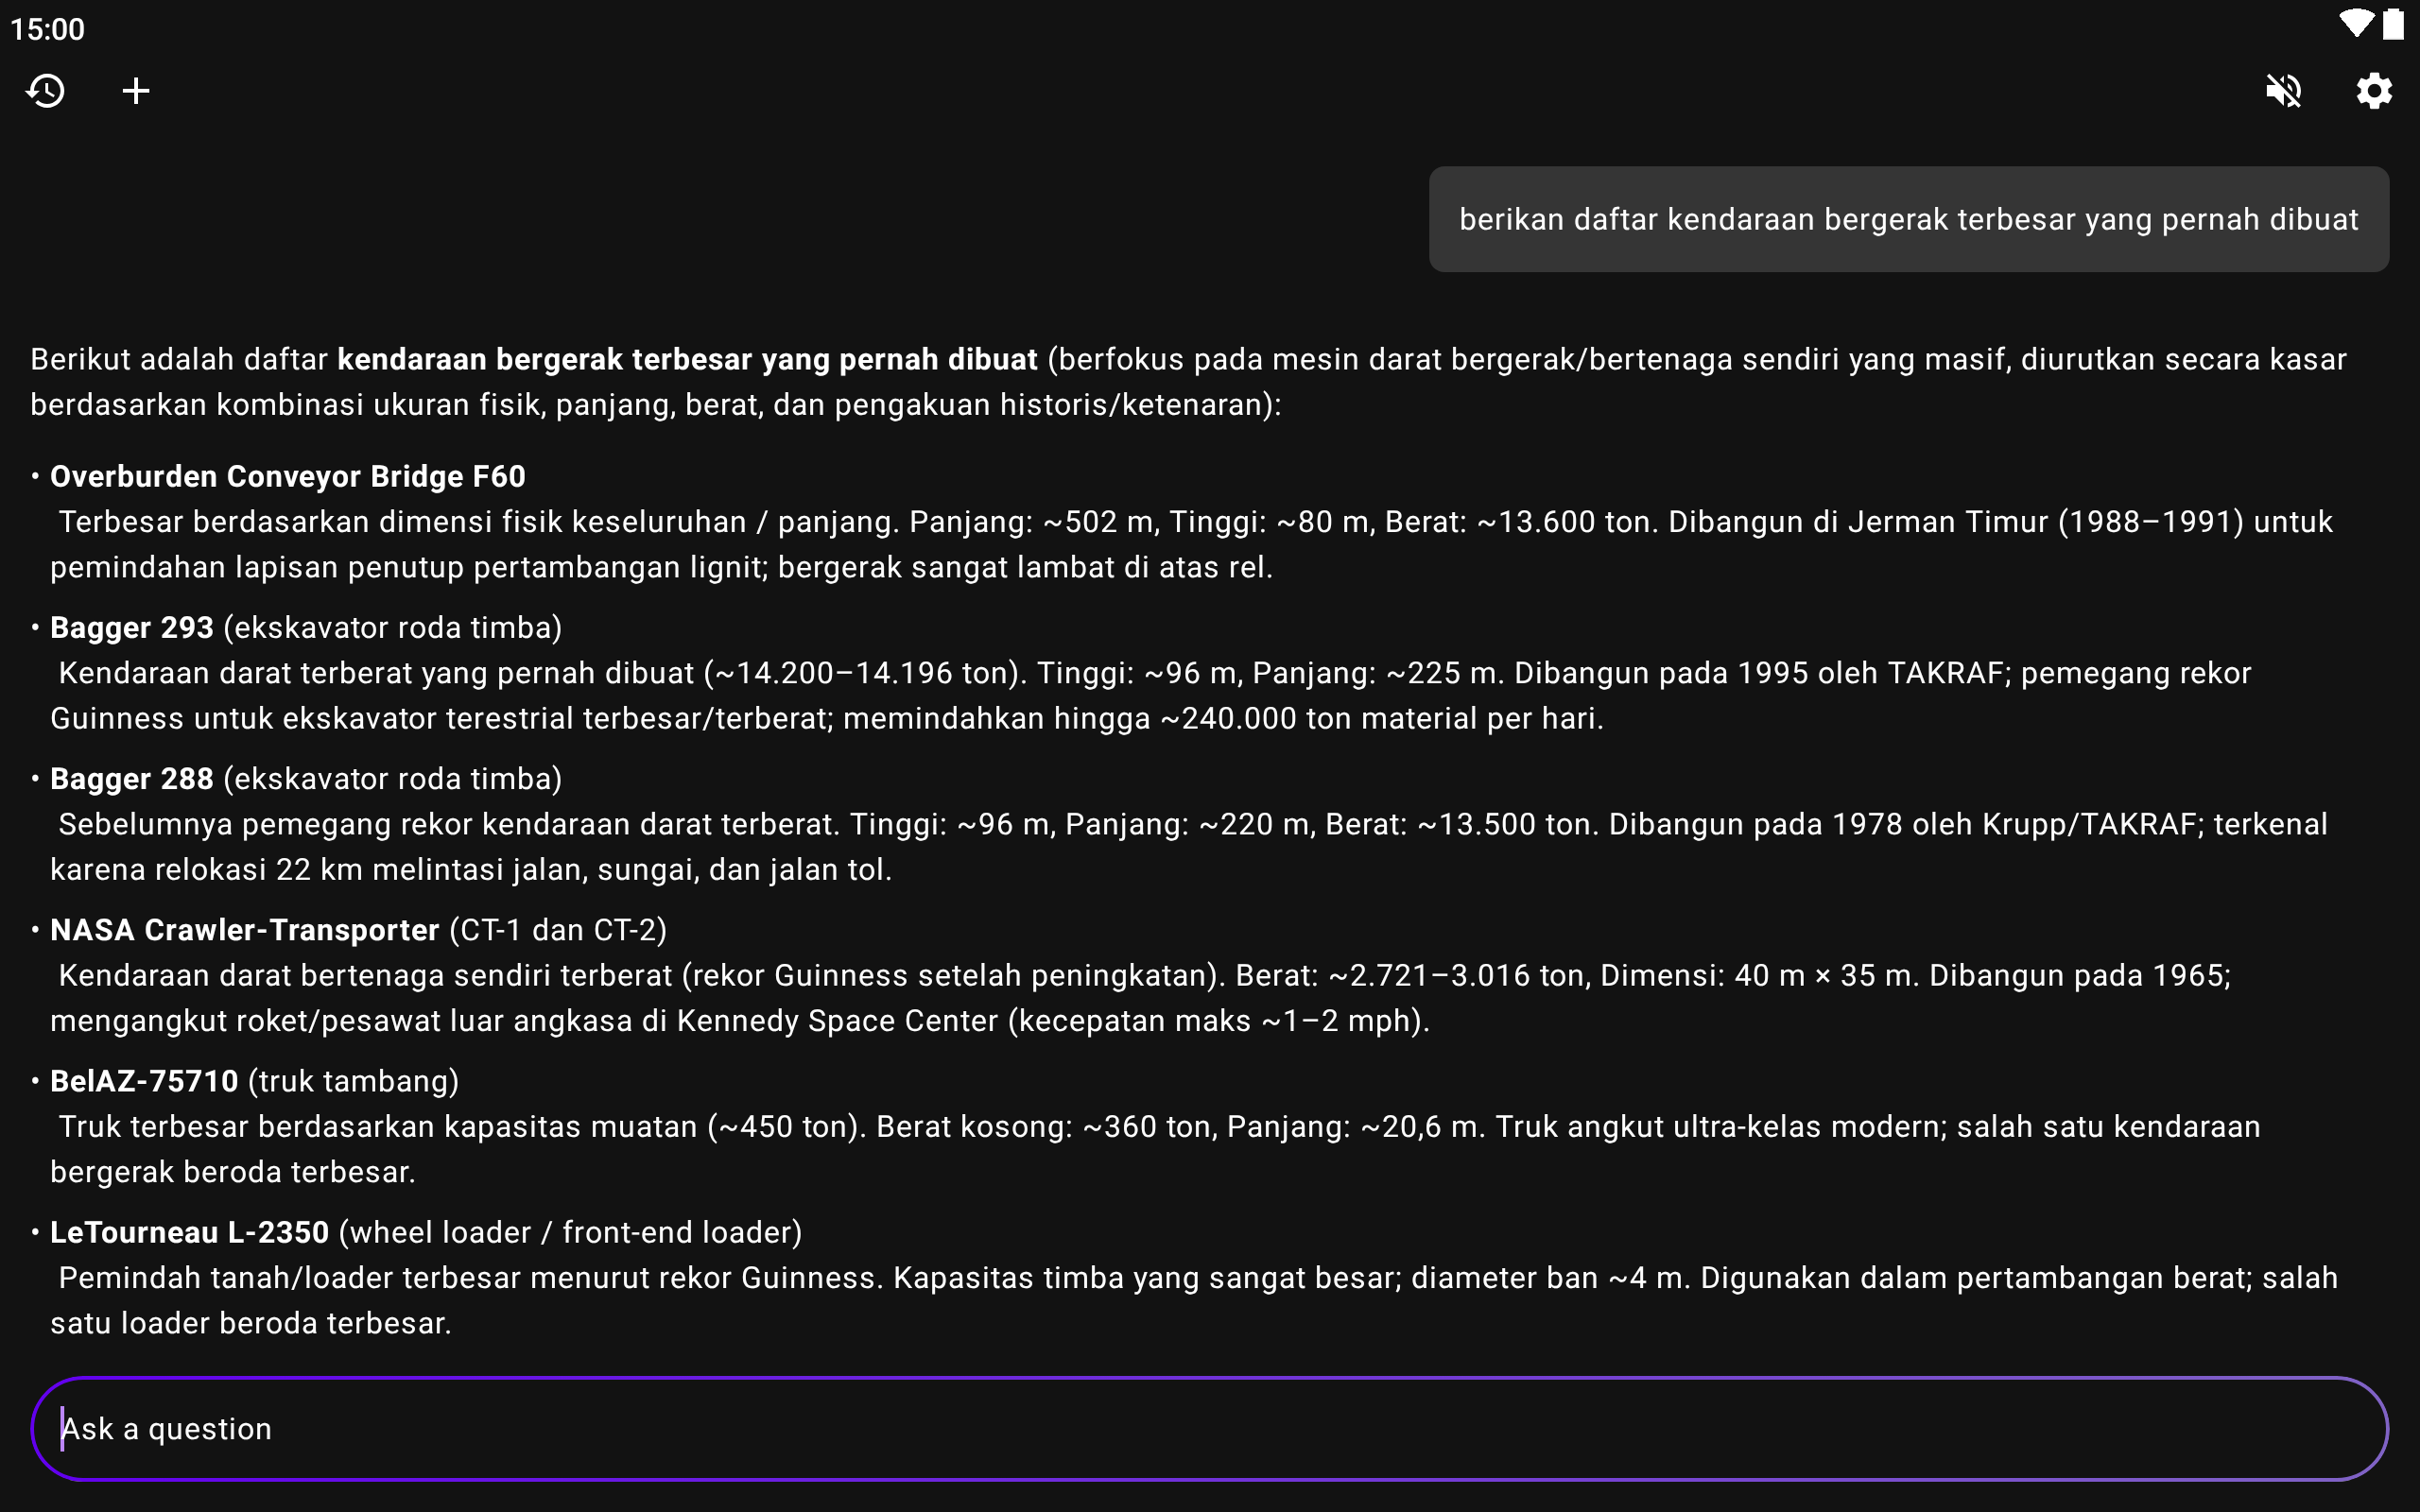This screenshot has width=2420, height=1512.
Task: Open settings gear icon
Action: (2373, 91)
